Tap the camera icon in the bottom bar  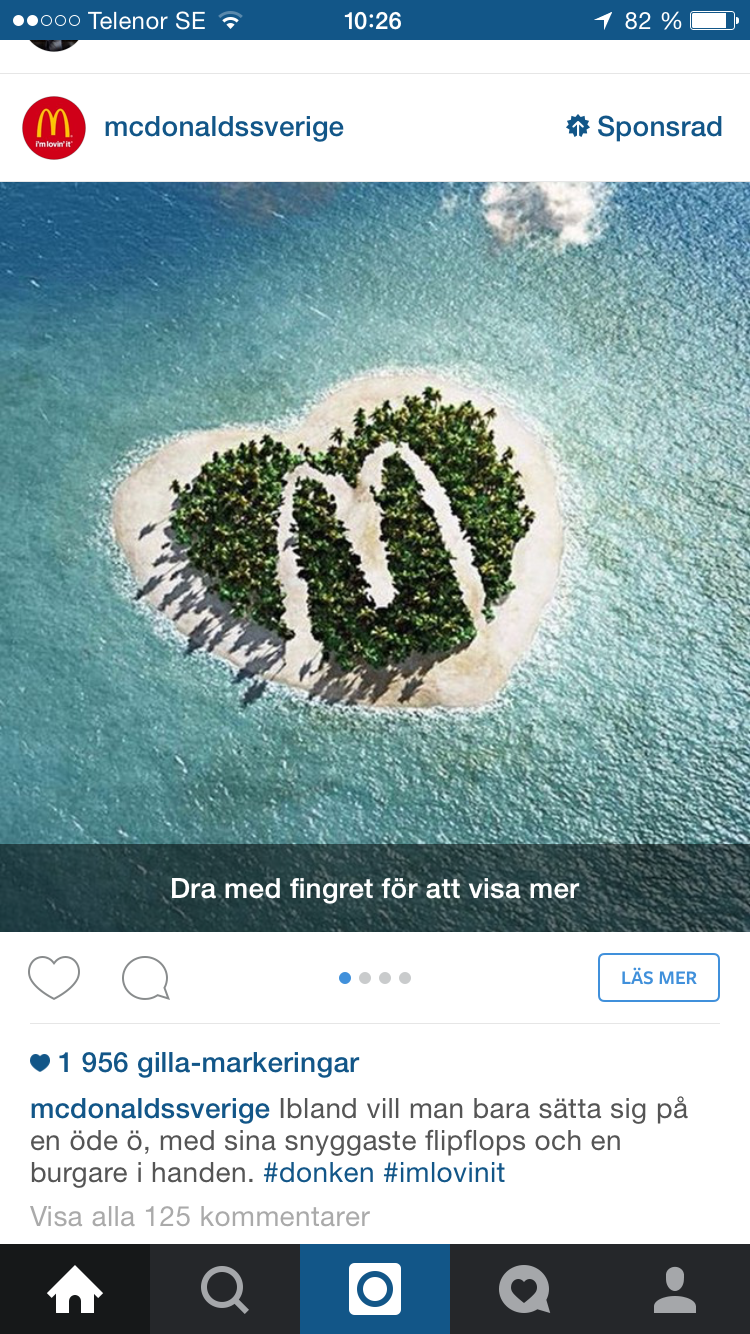[375, 1289]
